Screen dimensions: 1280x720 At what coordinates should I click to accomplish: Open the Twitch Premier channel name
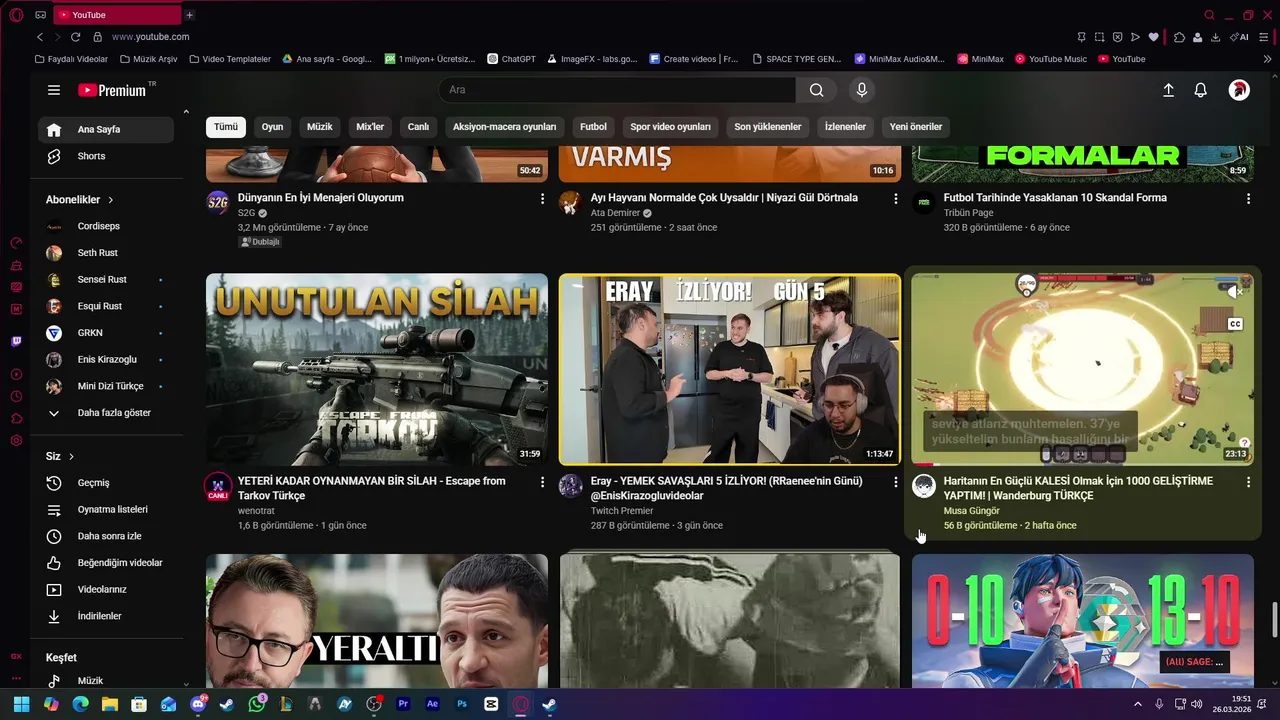(x=622, y=511)
